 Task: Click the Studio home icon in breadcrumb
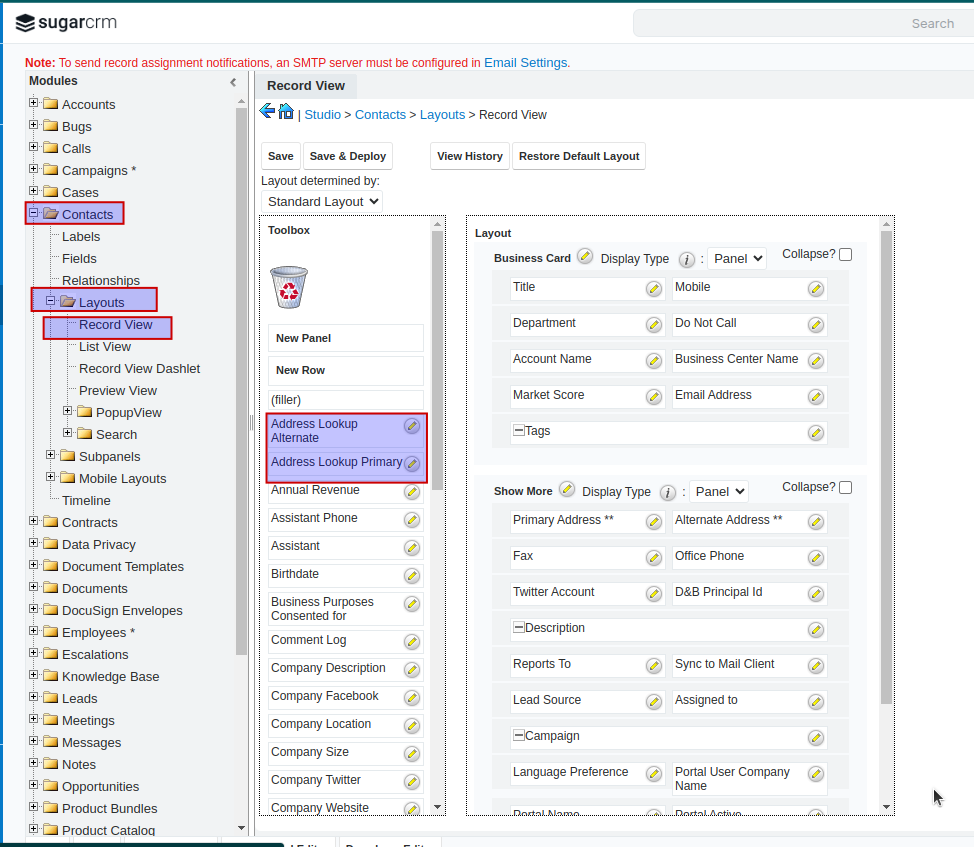tap(286, 112)
